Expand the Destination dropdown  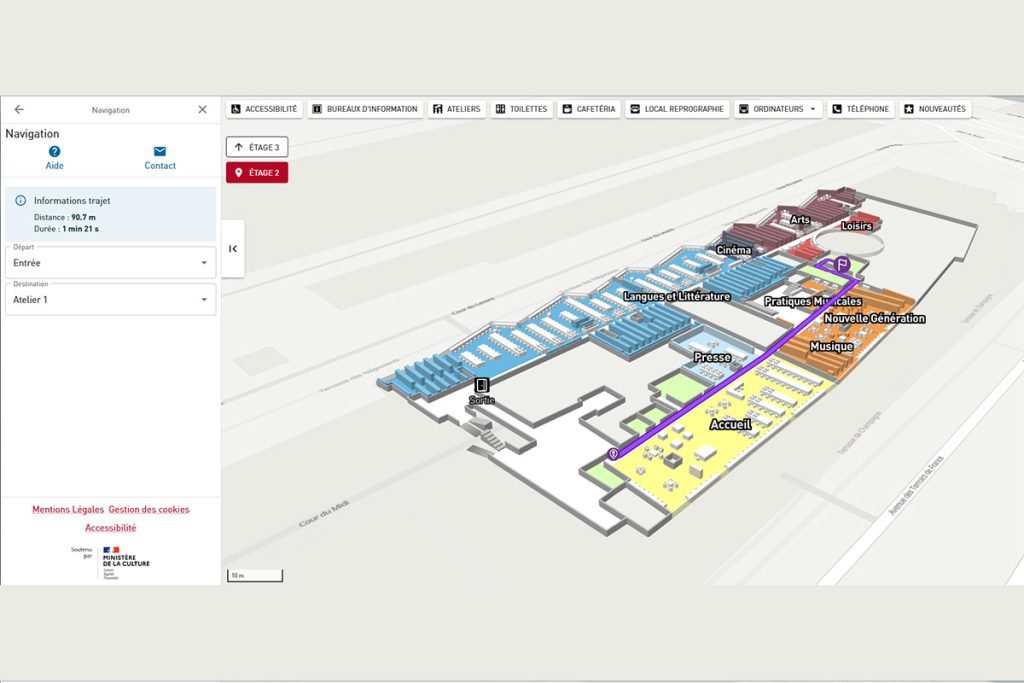(x=110, y=299)
